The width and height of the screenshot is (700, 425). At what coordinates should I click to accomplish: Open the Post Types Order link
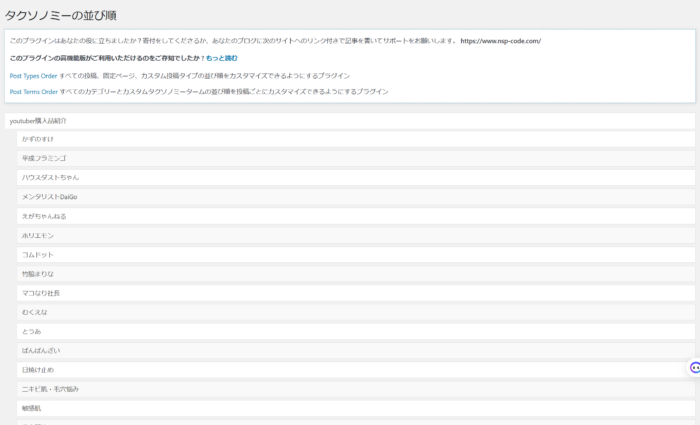[x=33, y=76]
